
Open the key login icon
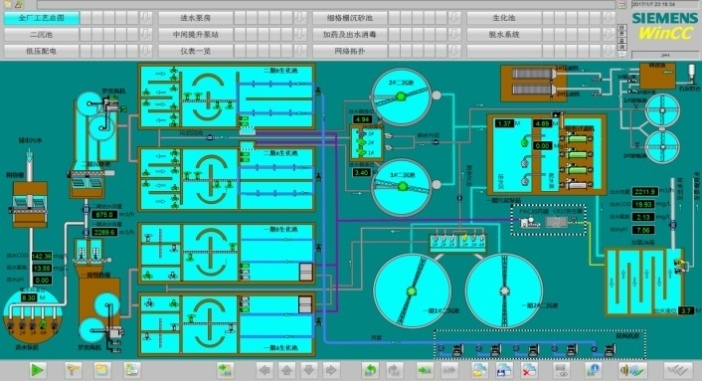click(x=73, y=370)
